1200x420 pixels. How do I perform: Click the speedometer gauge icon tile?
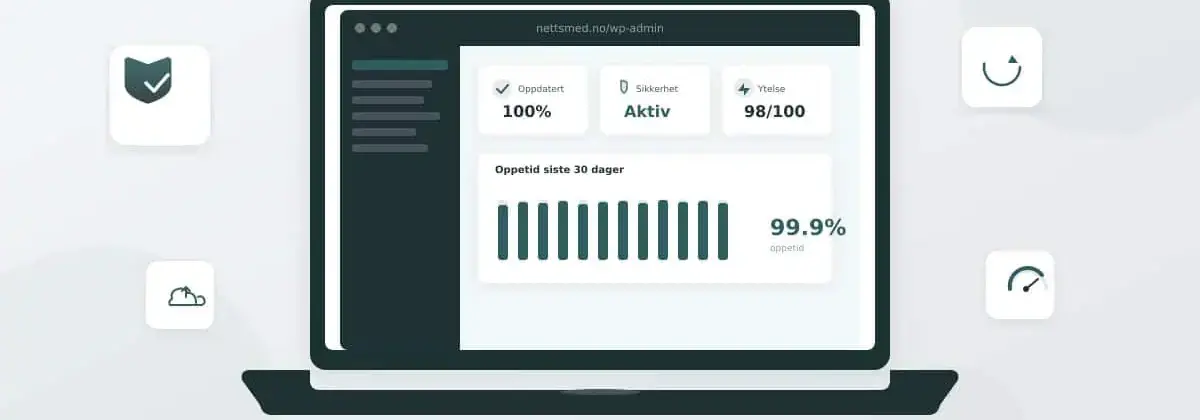1019,284
